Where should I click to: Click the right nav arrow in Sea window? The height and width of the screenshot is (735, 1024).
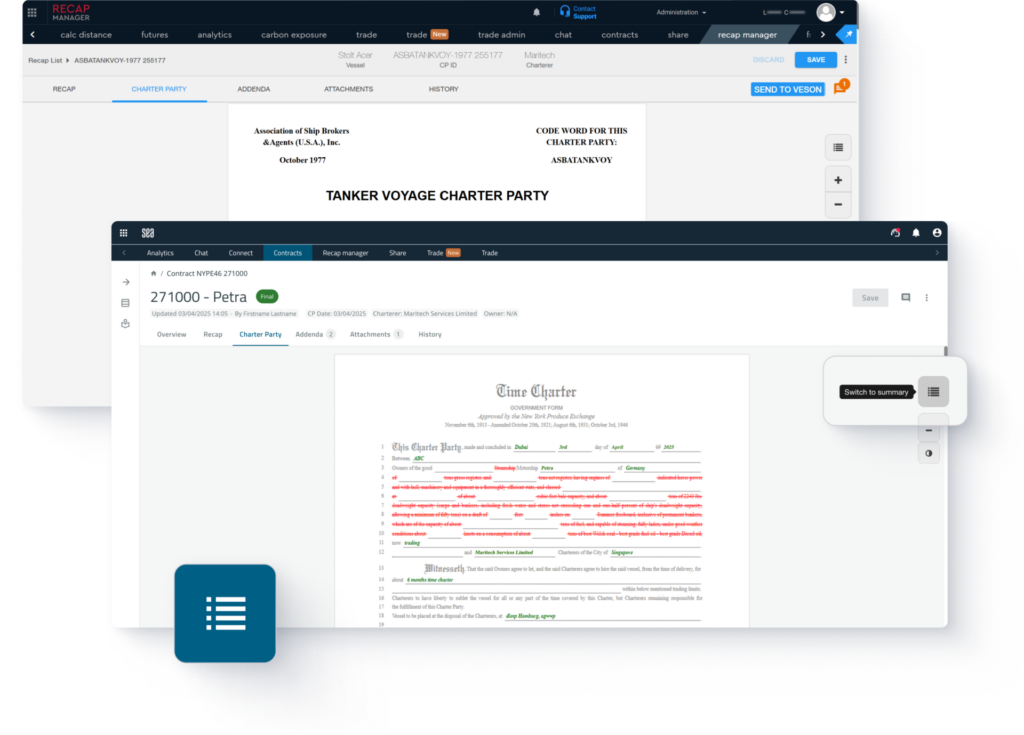tap(937, 253)
